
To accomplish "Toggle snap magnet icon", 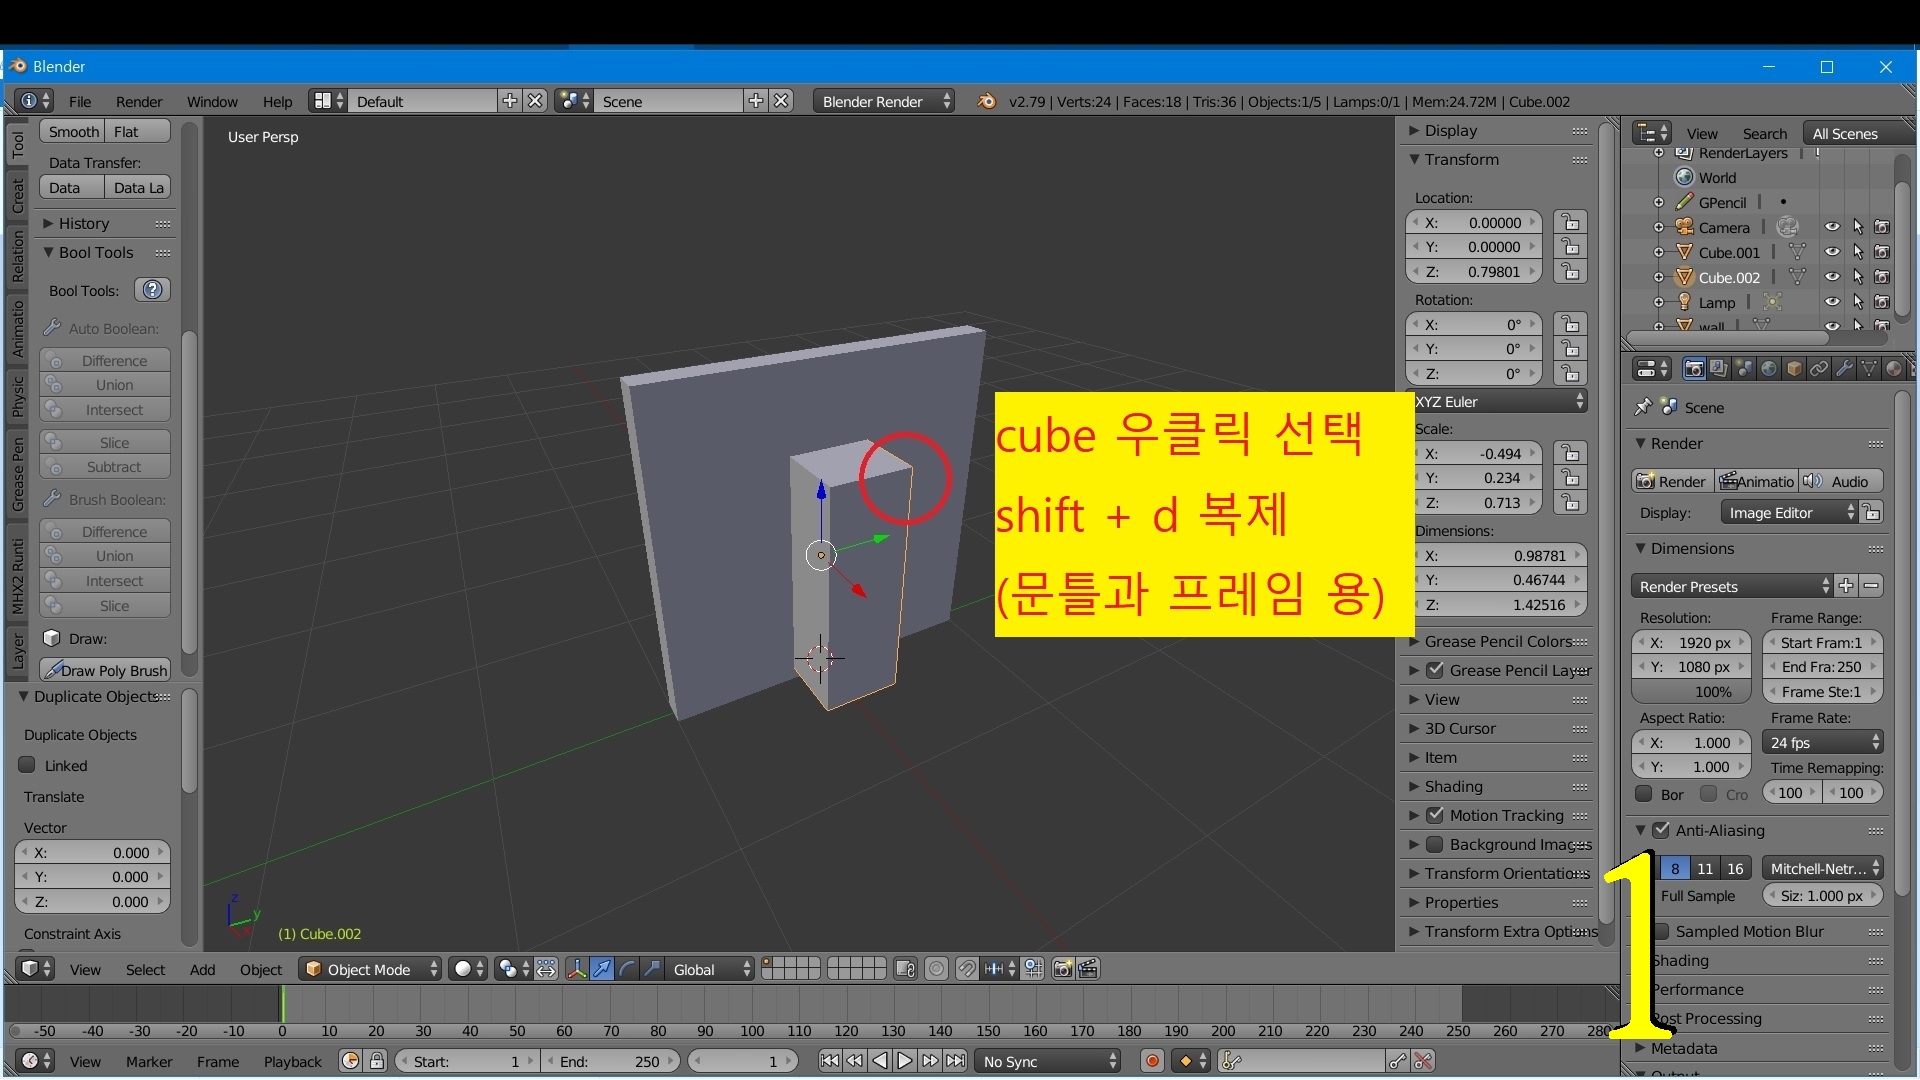I will point(966,969).
